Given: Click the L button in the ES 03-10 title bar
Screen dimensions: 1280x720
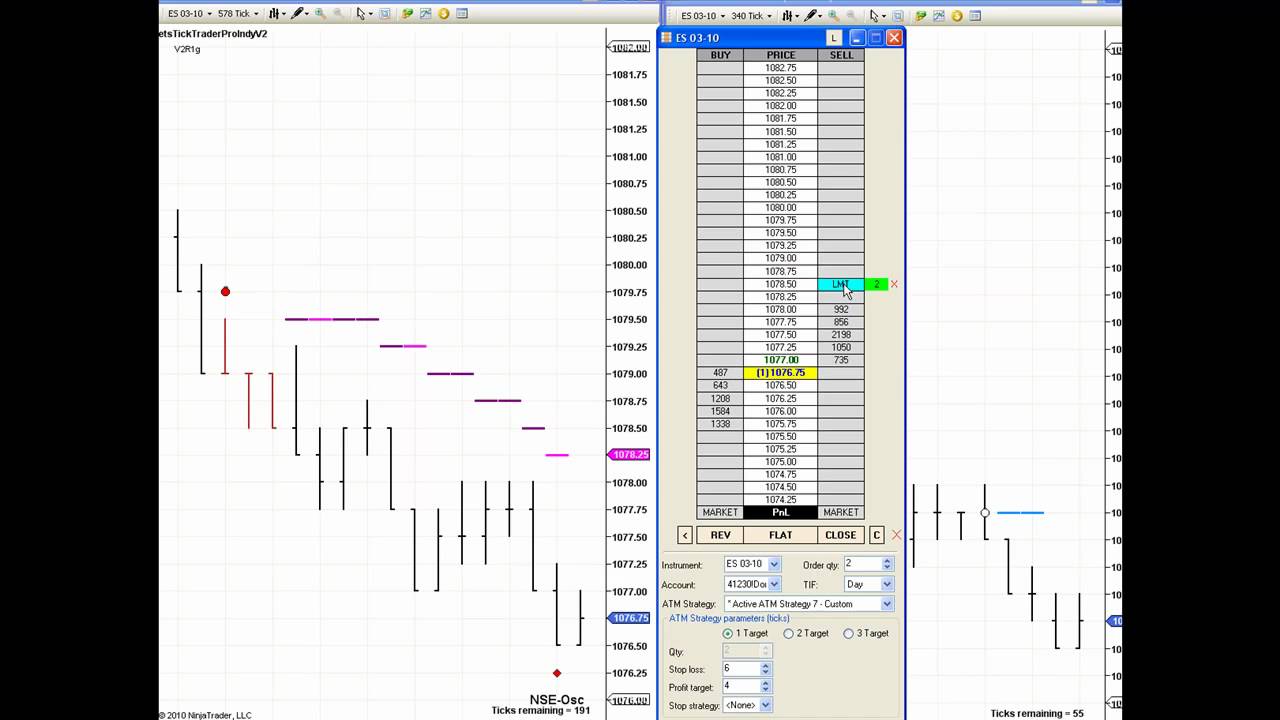Looking at the screenshot, I should pos(834,38).
